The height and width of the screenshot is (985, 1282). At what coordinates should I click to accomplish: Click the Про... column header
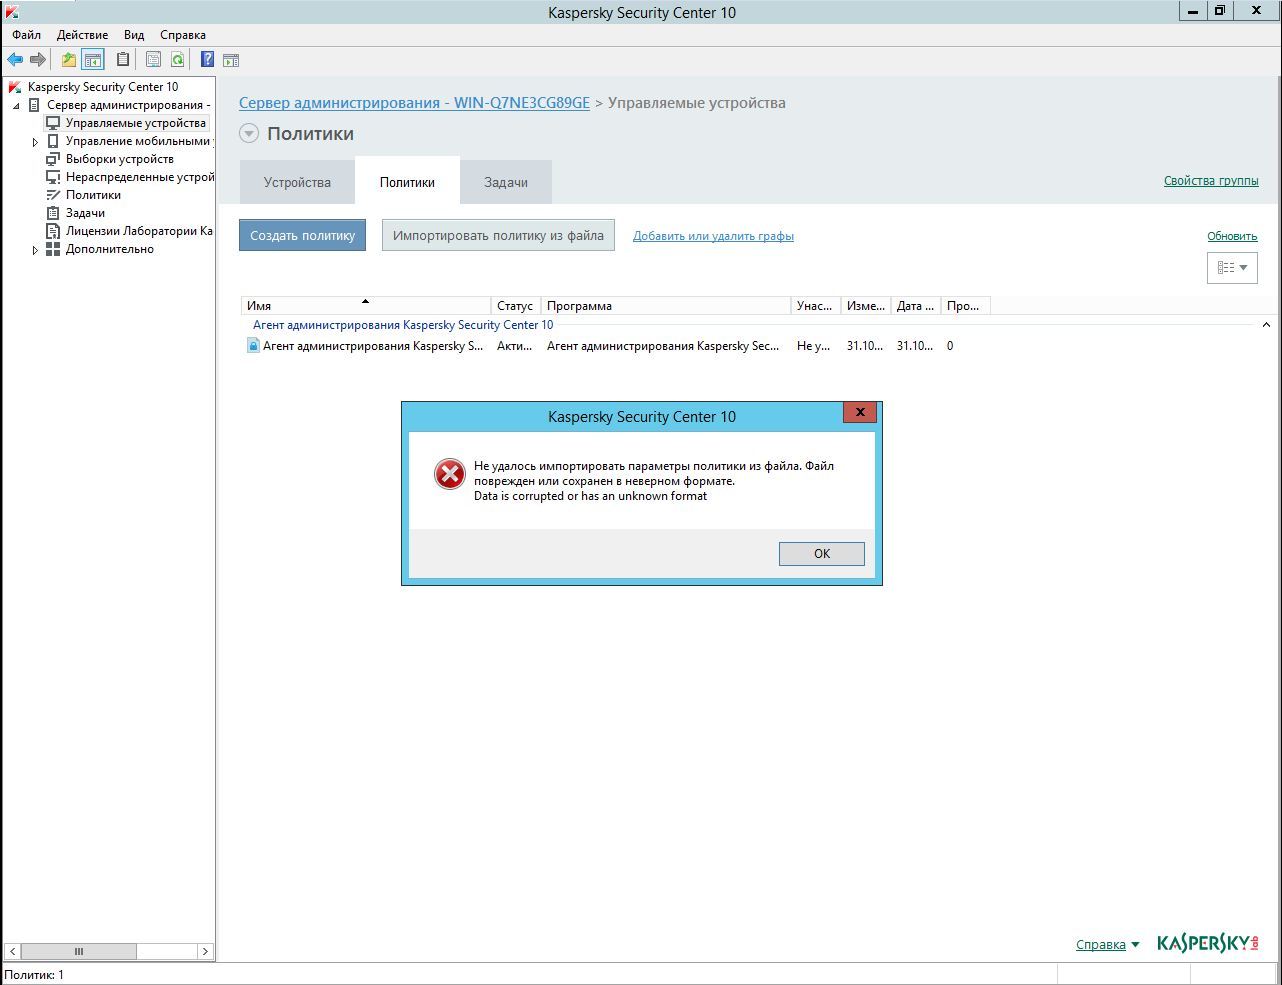coord(966,306)
